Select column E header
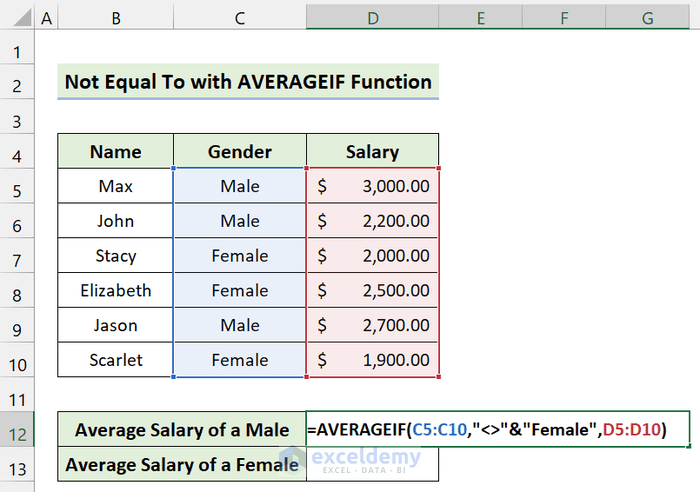 click(x=480, y=18)
